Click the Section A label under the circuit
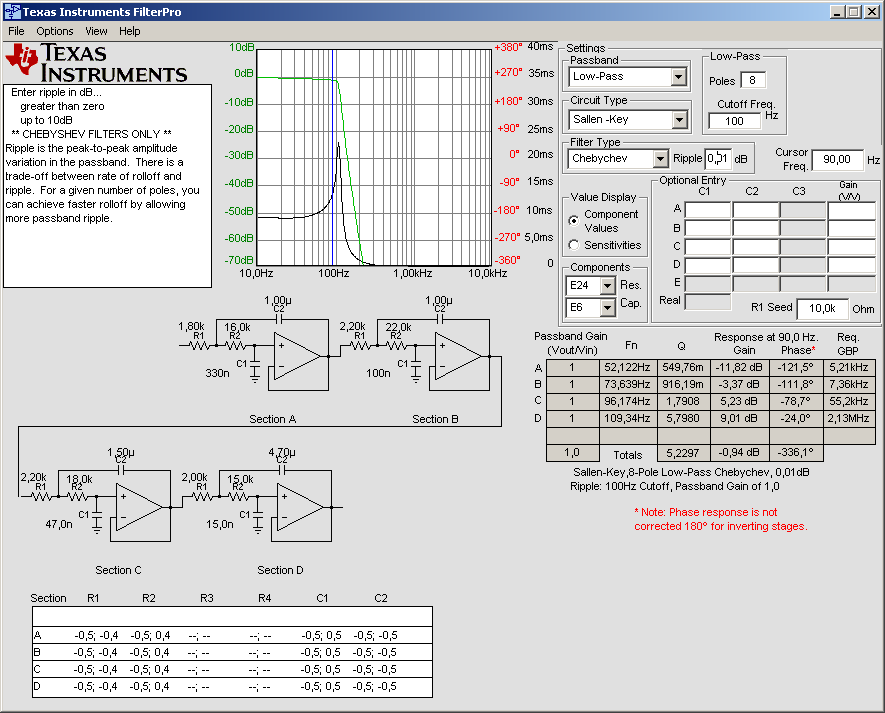 273,419
